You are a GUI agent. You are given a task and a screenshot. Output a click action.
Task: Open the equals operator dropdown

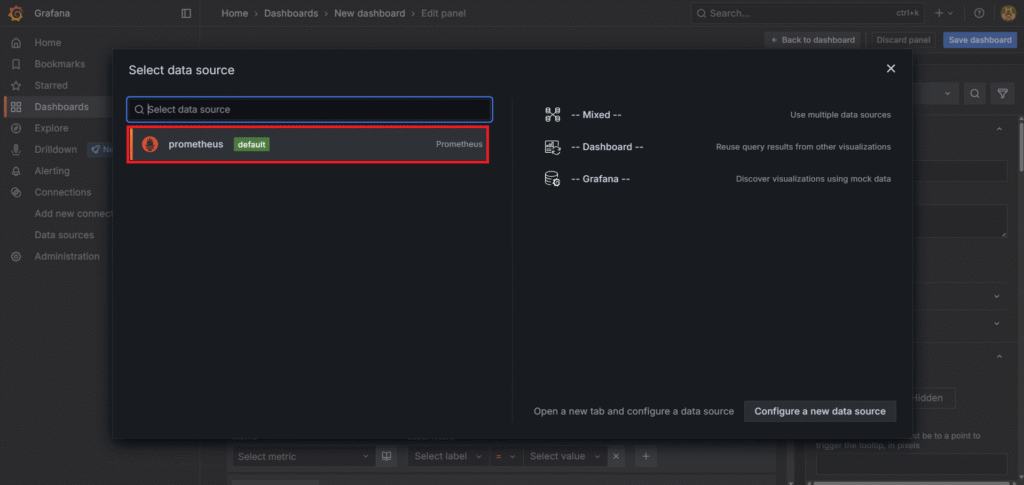505,456
